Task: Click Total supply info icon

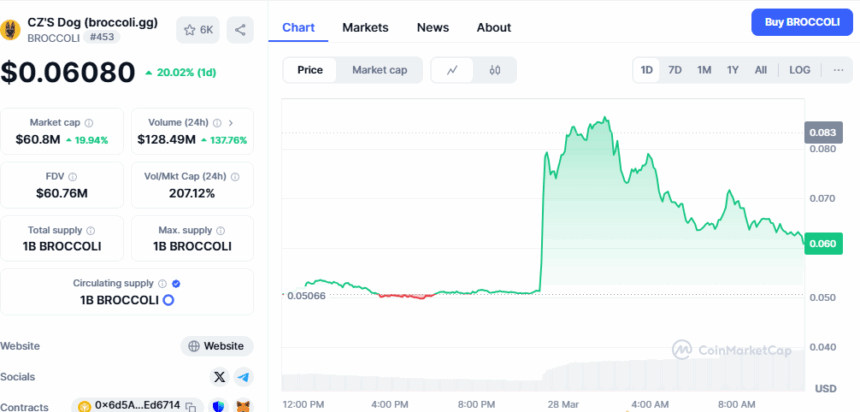Action: point(90,230)
